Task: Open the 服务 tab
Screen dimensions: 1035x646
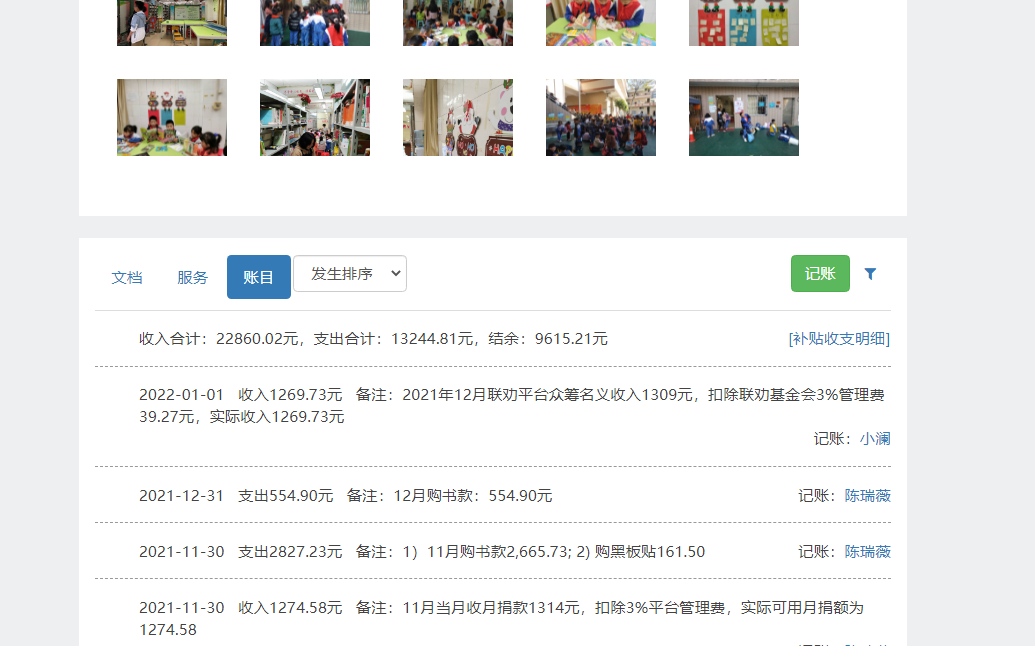Action: click(x=193, y=278)
